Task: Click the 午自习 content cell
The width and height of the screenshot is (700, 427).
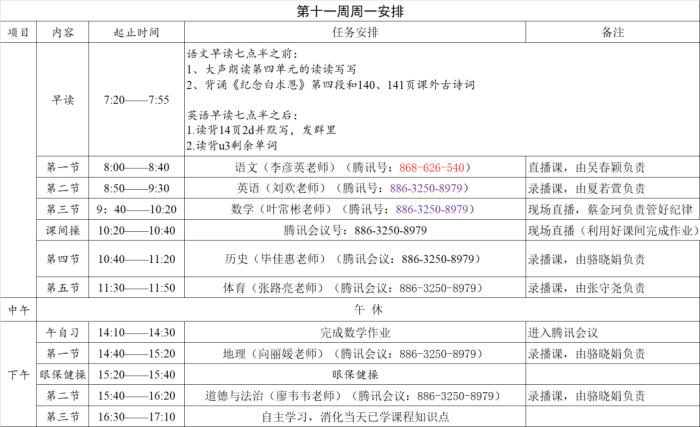Action: [x=62, y=333]
